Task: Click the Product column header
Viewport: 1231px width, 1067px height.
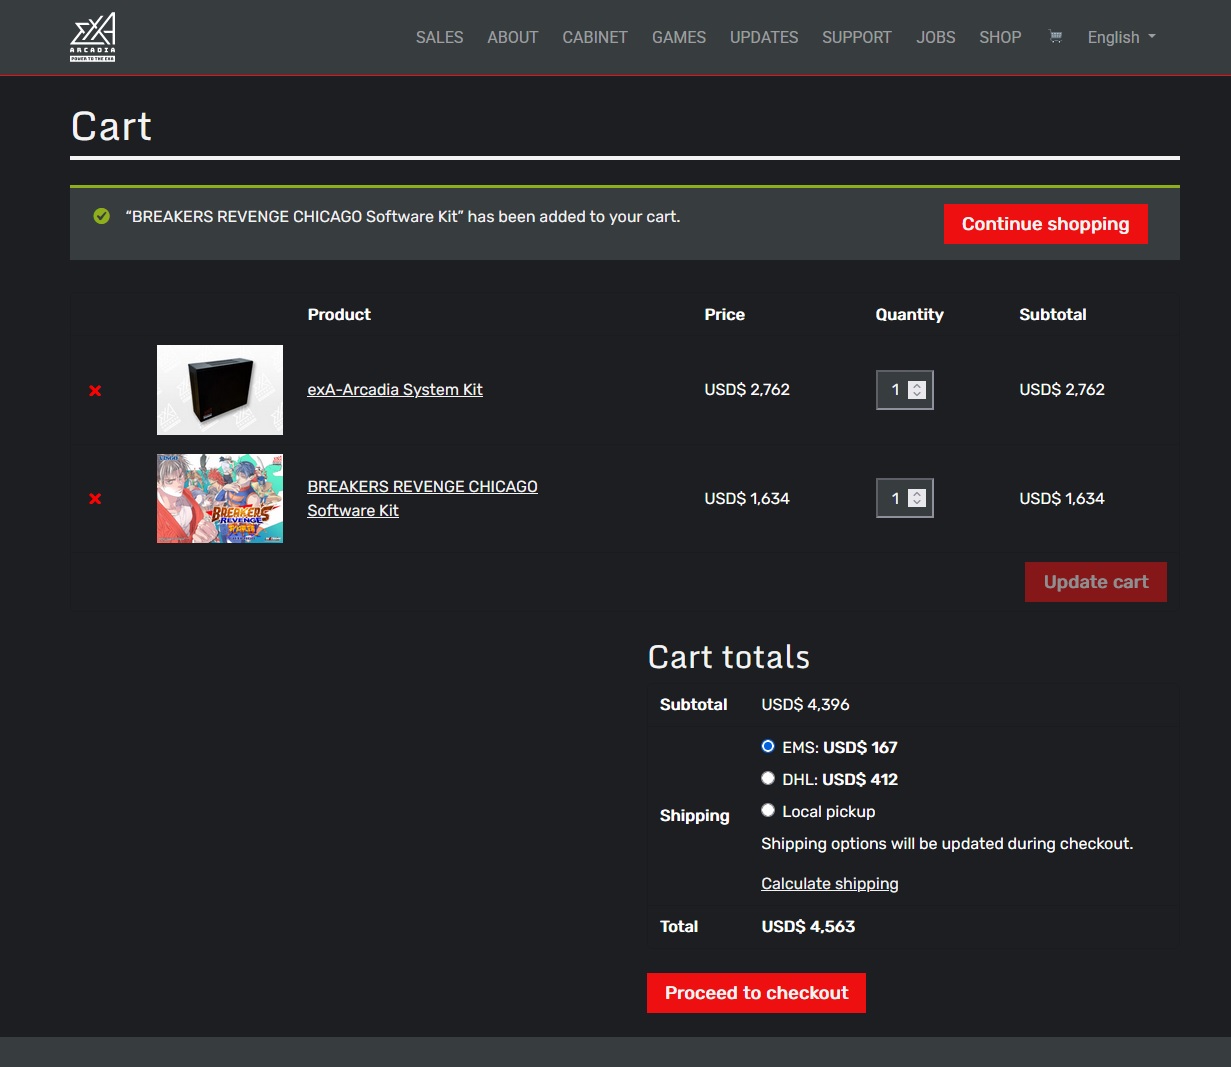Action: [x=339, y=315]
